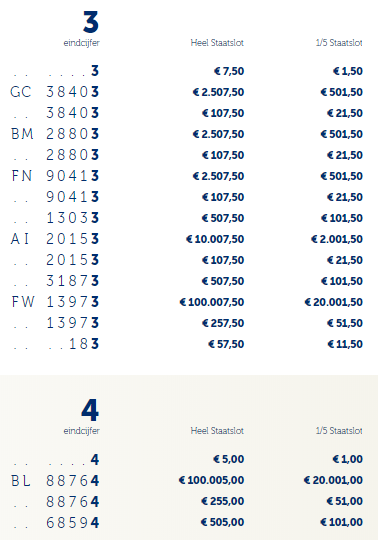
Task: Click the € 100.007,50 prize amount
Action: click(x=212, y=302)
